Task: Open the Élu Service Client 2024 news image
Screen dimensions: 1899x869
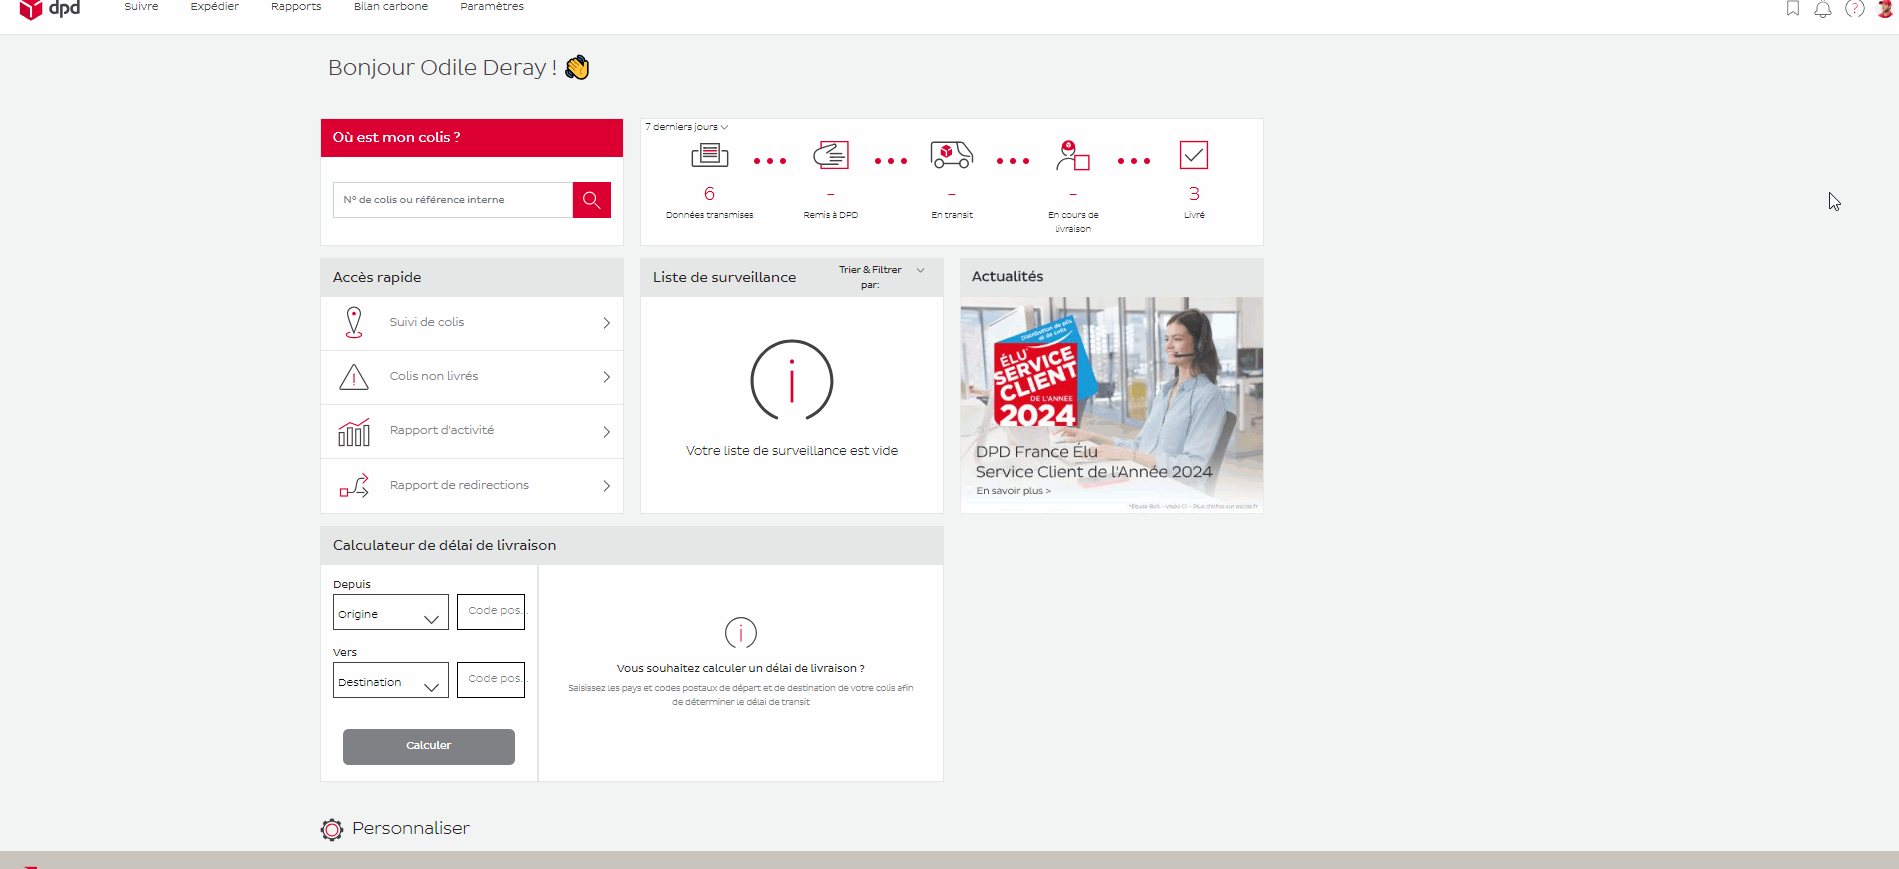Action: (1112, 405)
